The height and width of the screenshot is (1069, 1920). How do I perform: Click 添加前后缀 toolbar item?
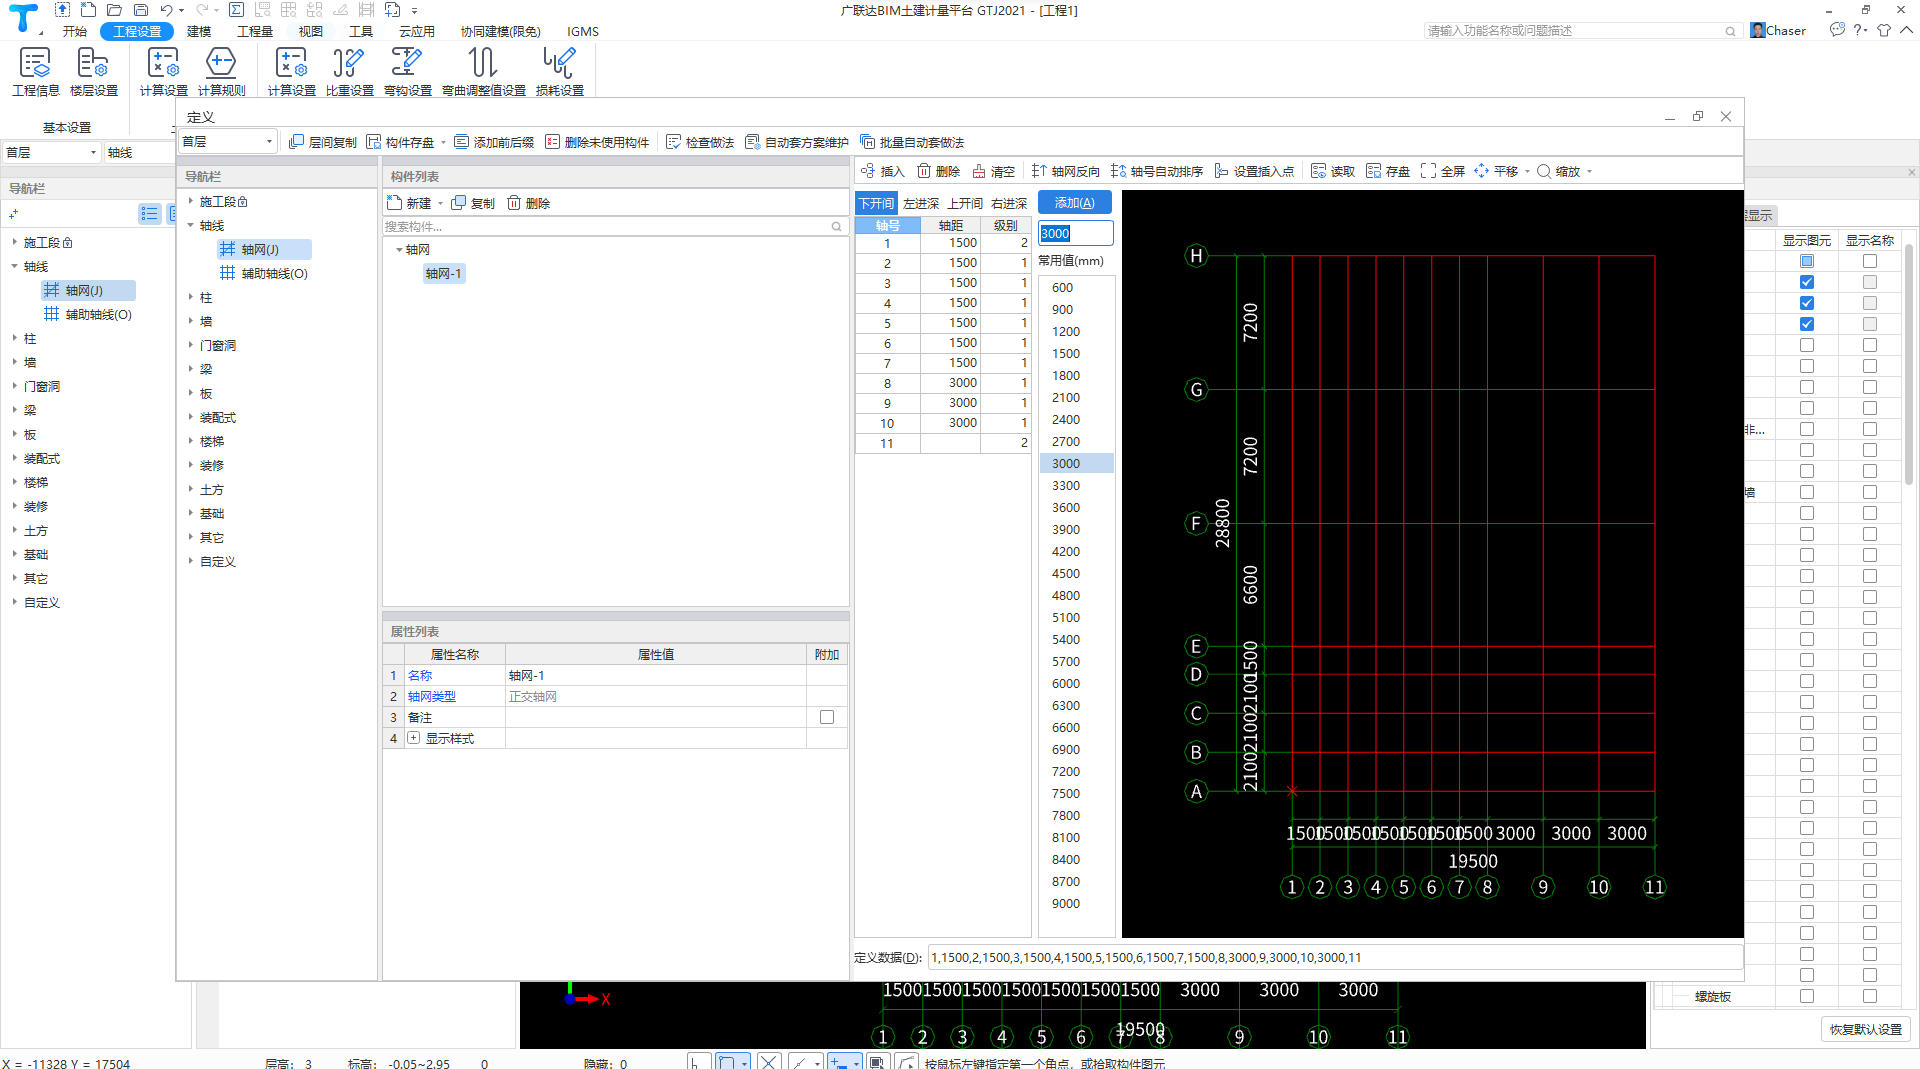[494, 142]
